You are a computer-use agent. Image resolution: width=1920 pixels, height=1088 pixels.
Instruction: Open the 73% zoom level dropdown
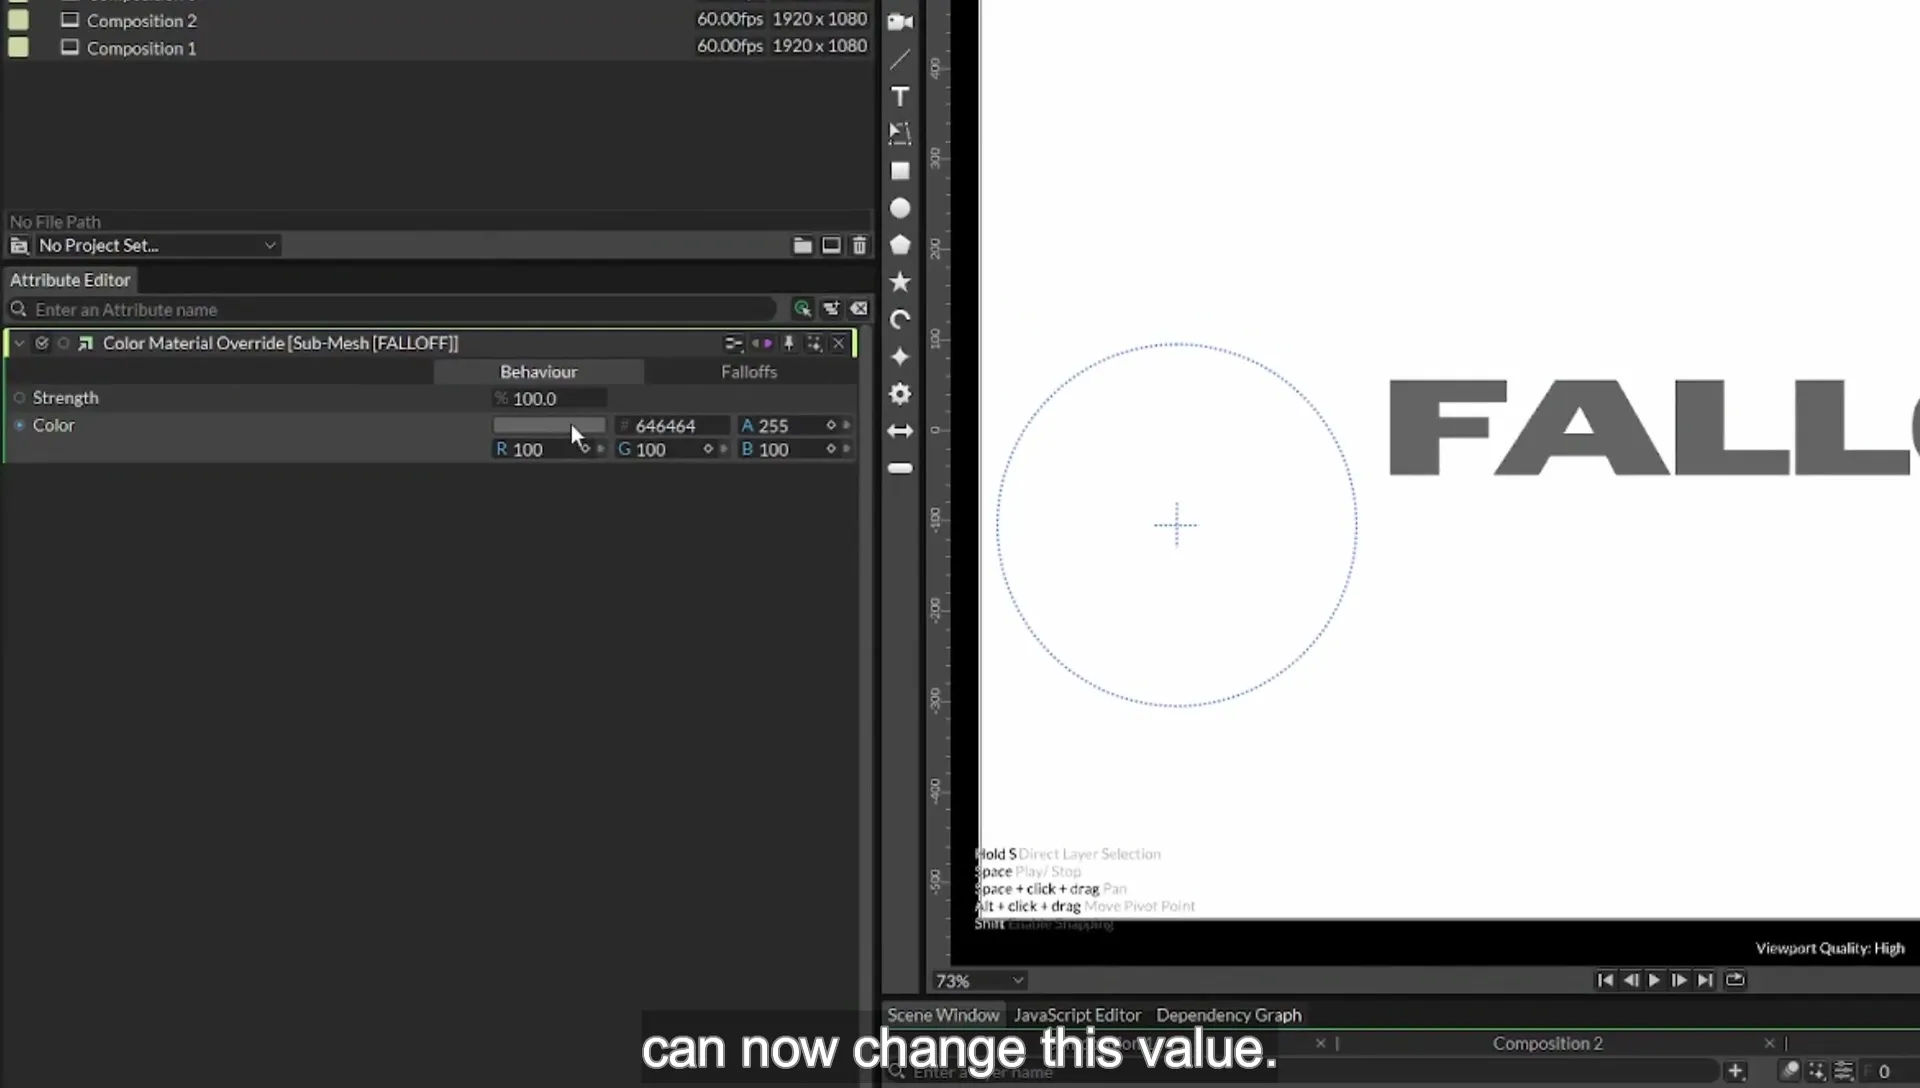(x=979, y=981)
